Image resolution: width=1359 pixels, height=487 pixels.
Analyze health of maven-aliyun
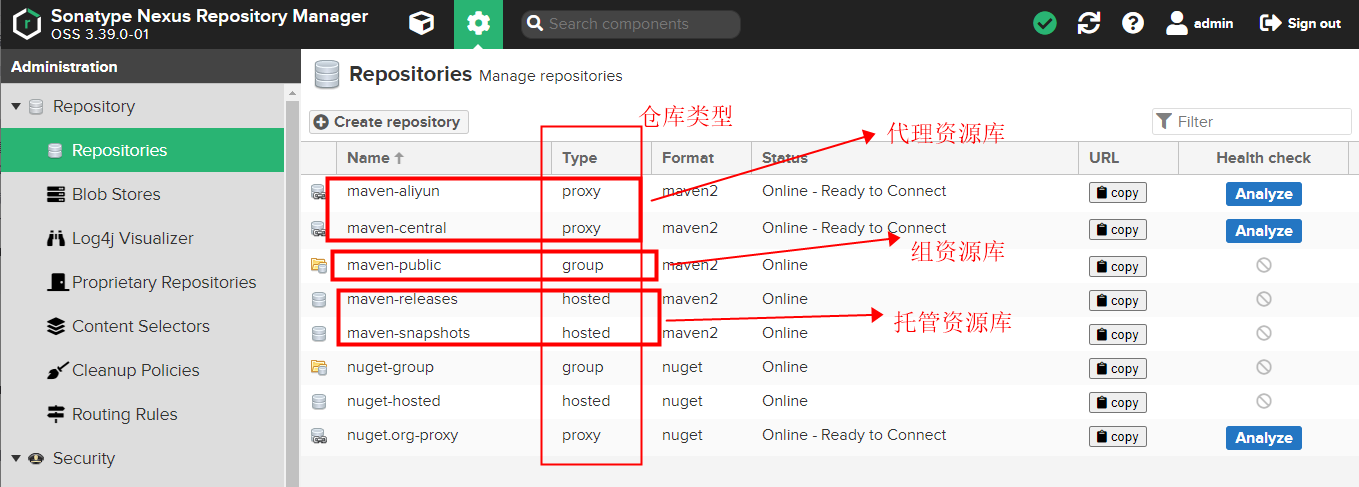1264,194
